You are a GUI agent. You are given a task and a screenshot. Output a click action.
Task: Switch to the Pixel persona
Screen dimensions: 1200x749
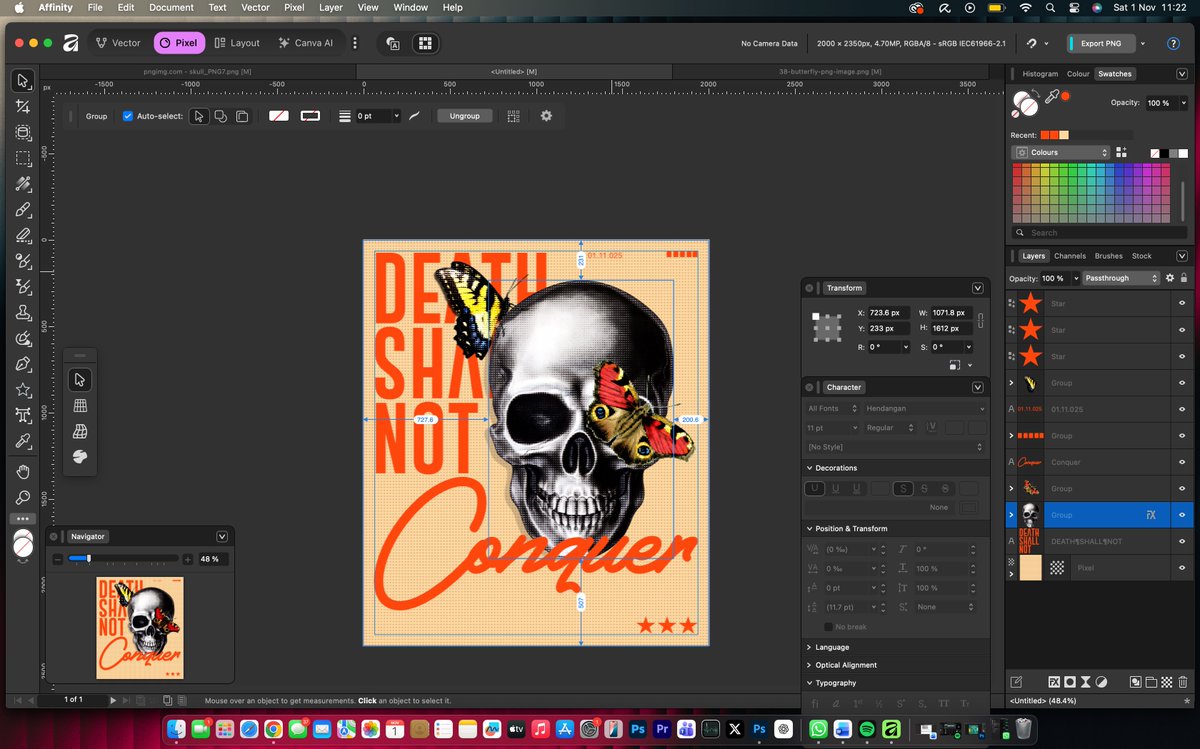[179, 43]
